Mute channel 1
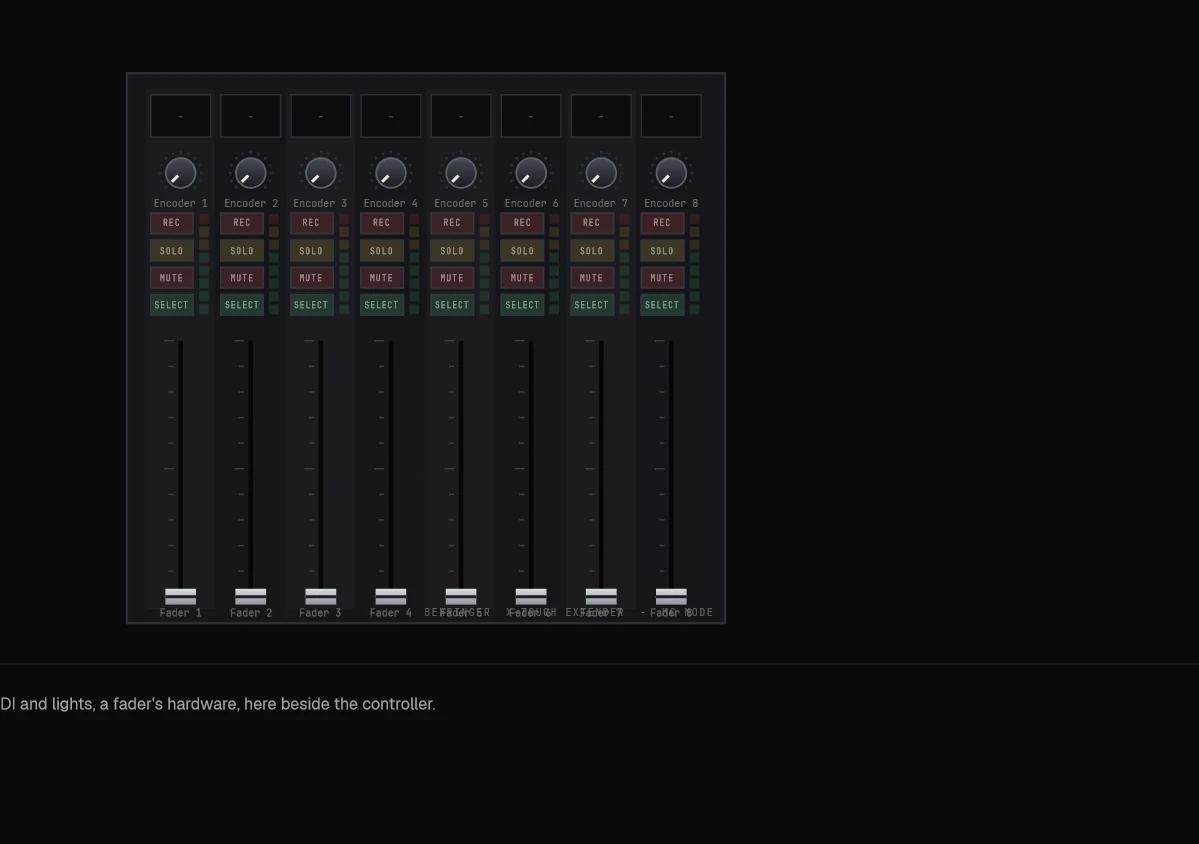The height and width of the screenshot is (844, 1199). [171, 278]
